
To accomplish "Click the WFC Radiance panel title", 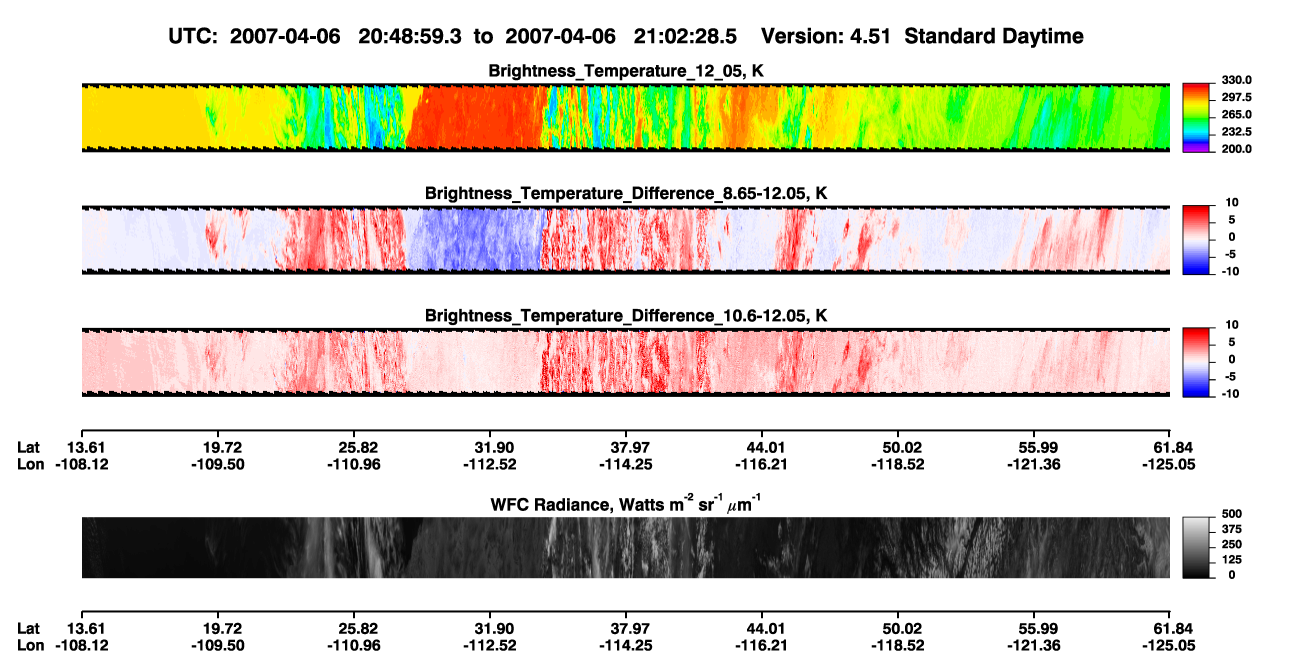I will [x=626, y=503].
